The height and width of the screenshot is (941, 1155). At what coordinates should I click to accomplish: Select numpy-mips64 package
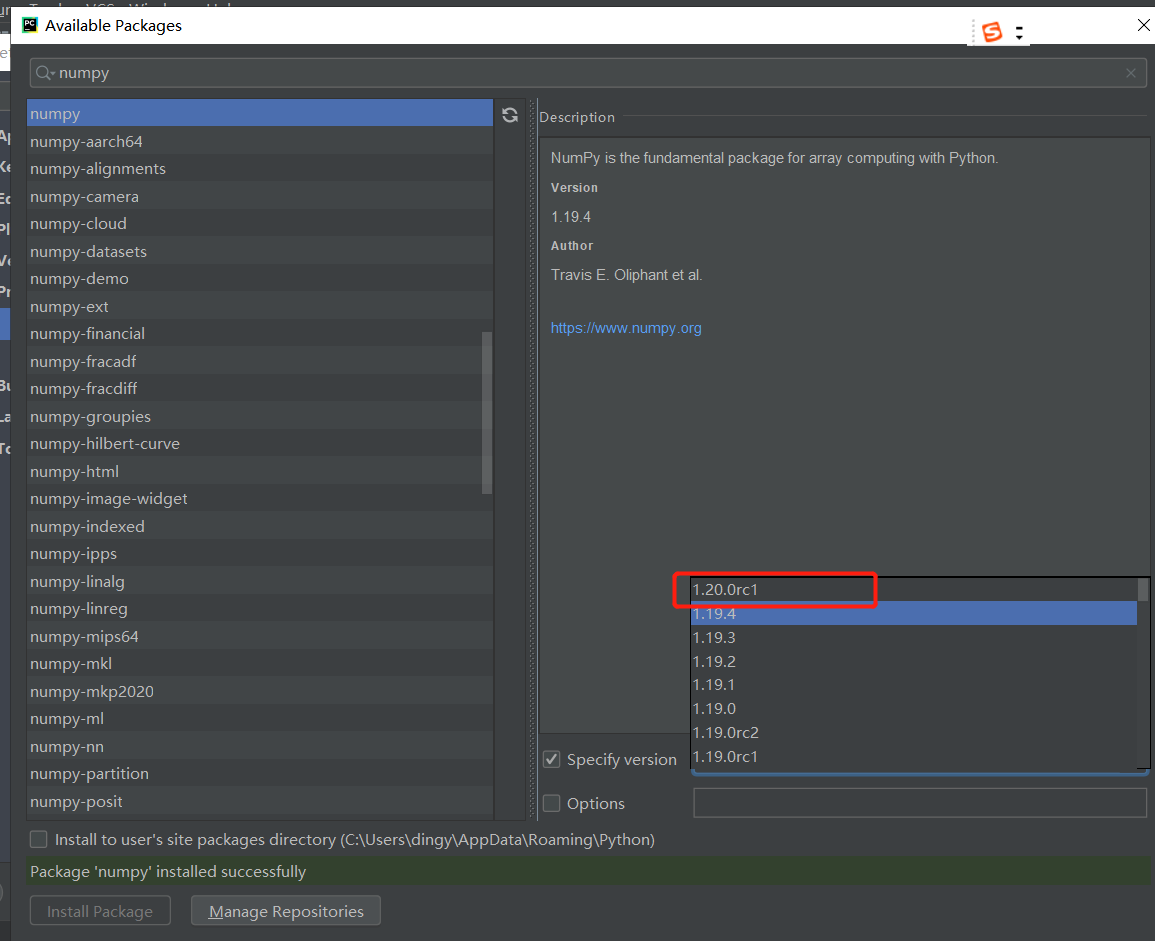click(260, 637)
